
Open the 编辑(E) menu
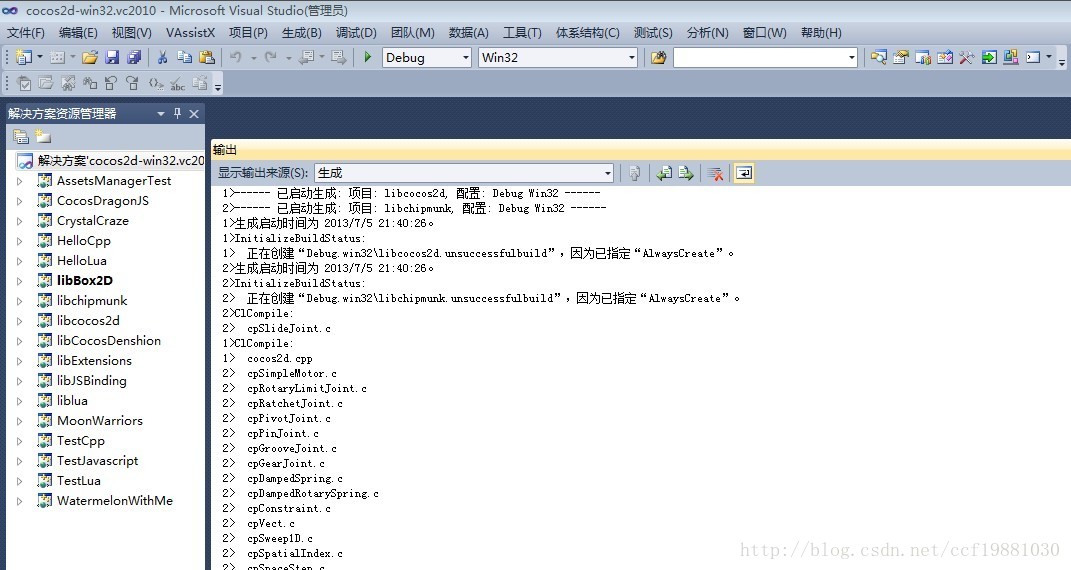tap(78, 33)
